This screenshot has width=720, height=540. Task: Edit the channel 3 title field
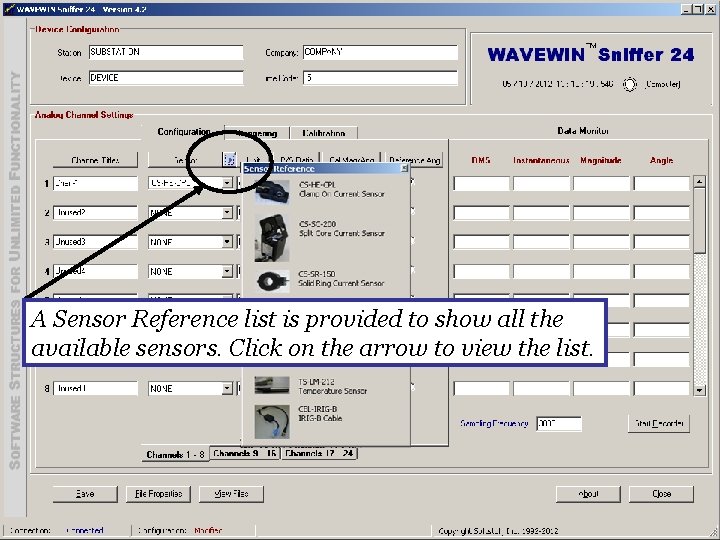95,242
